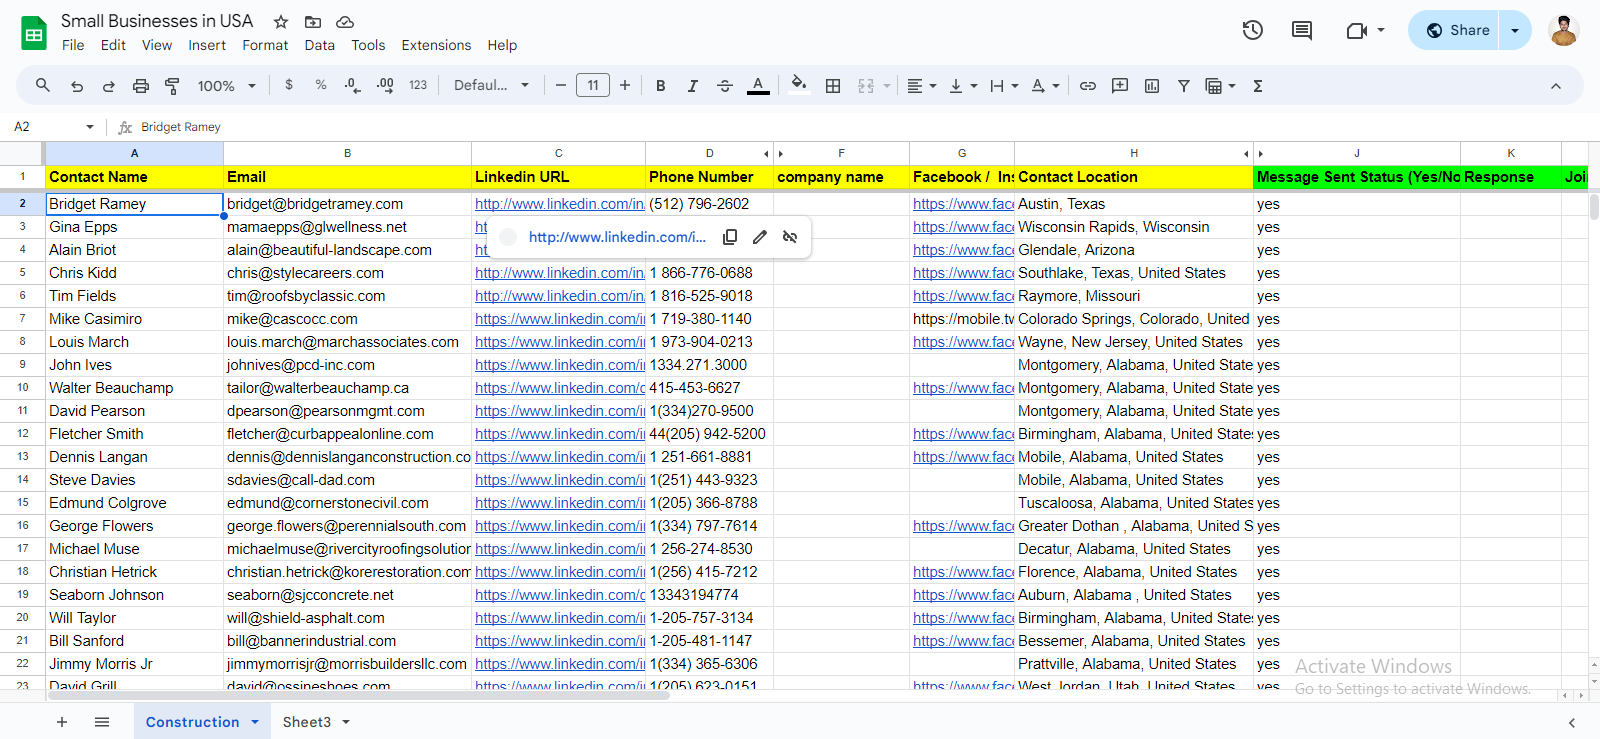Screen dimensions: 1600x739
Task: Click the borders grid icon
Action: point(832,86)
